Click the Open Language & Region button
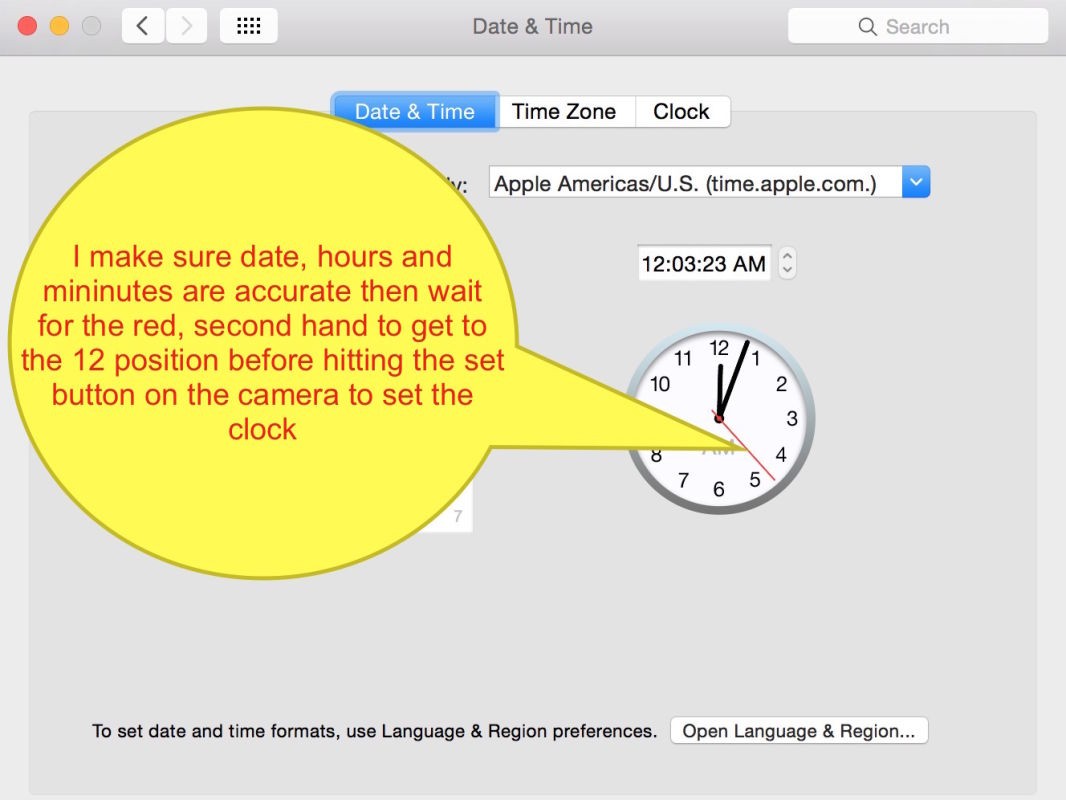Image resolution: width=1066 pixels, height=800 pixels. tap(799, 731)
